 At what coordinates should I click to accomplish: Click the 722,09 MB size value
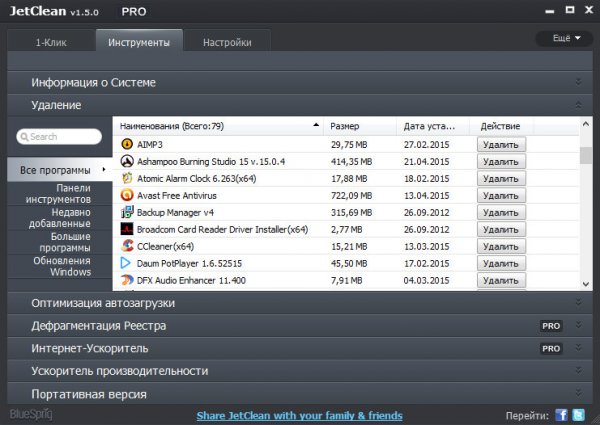pyautogui.click(x=351, y=195)
